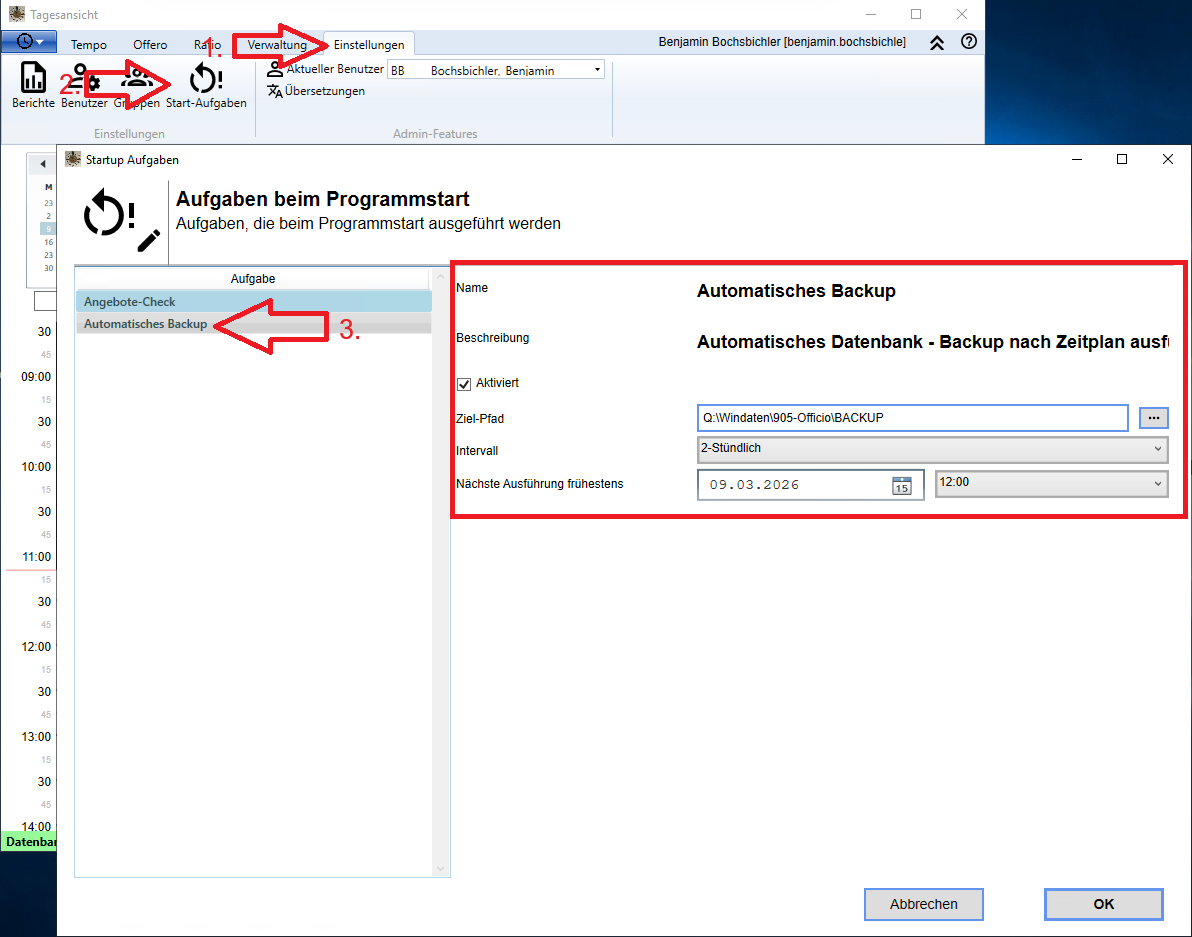Image resolution: width=1192 pixels, height=937 pixels.
Task: Open the Aktueller Benutzer dropdown
Action: tap(597, 70)
